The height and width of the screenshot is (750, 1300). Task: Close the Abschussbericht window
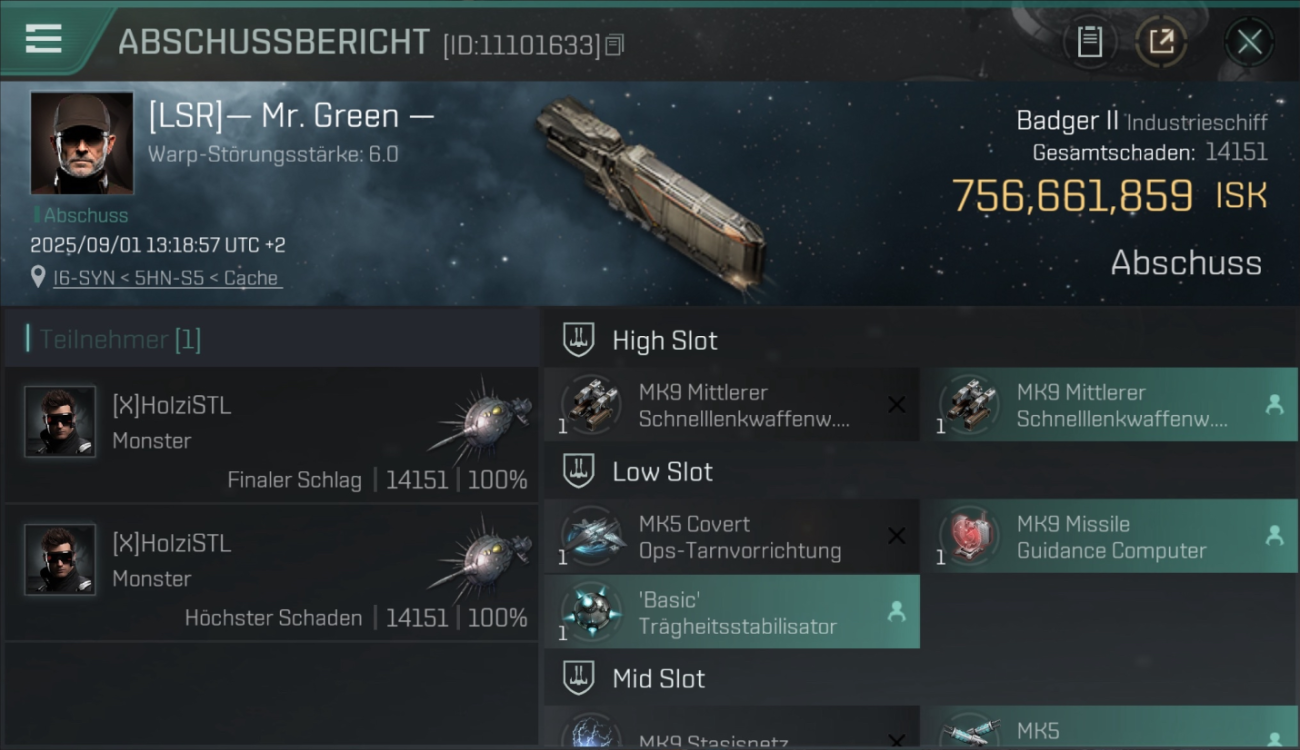tap(1249, 42)
